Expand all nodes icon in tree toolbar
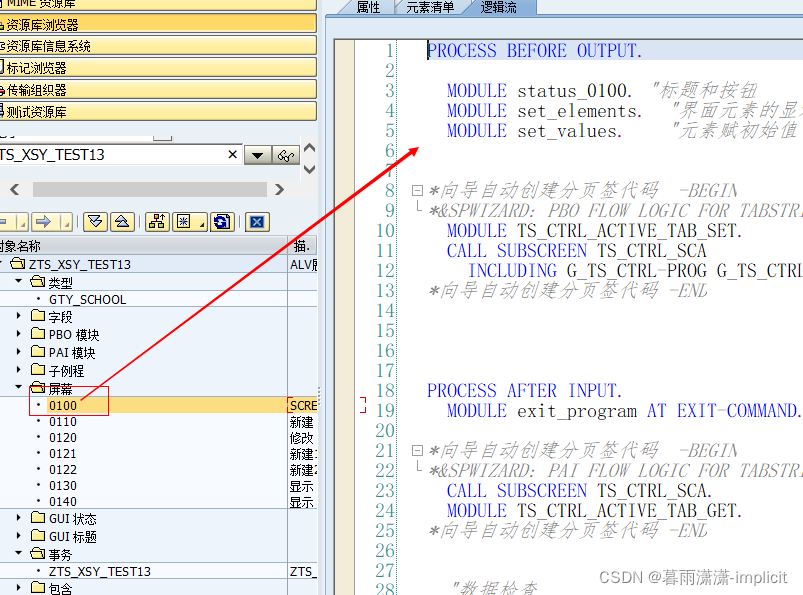This screenshot has width=803, height=595. 95,222
